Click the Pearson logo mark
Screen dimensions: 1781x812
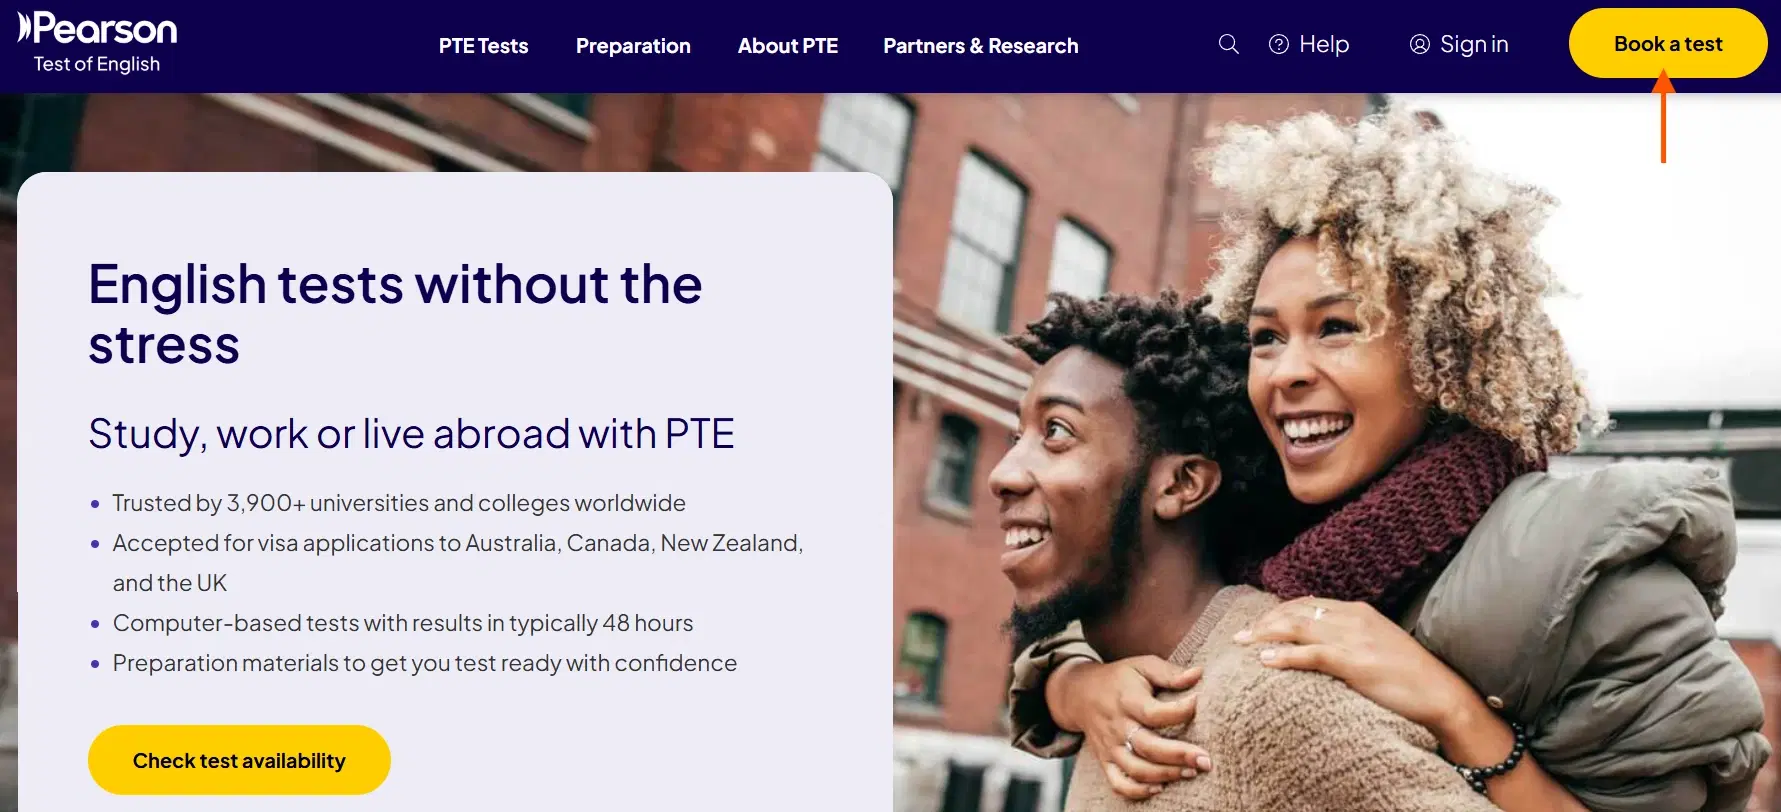coord(25,27)
